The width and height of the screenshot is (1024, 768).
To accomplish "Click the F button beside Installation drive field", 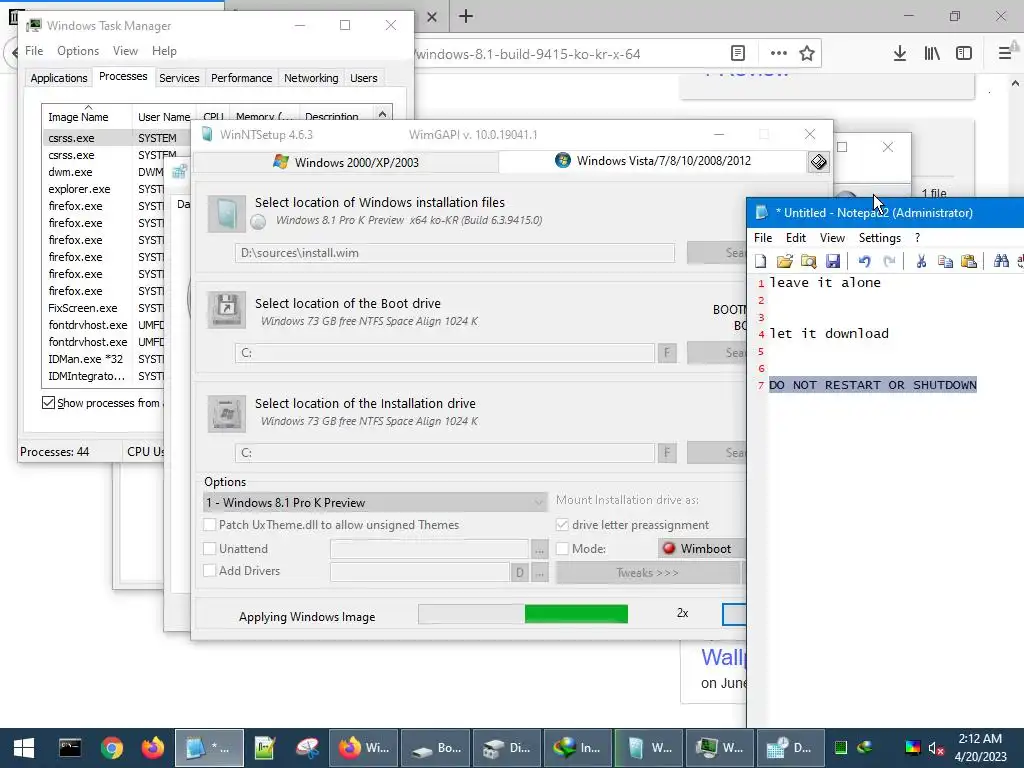I will 667,453.
